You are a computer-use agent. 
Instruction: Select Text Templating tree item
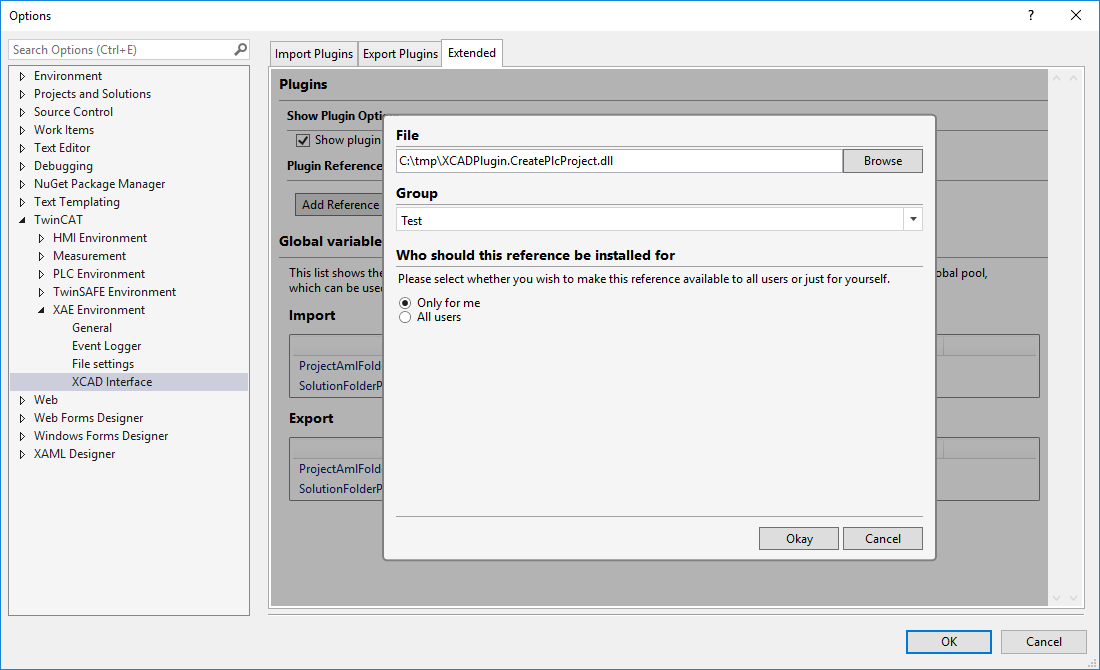(x=76, y=202)
